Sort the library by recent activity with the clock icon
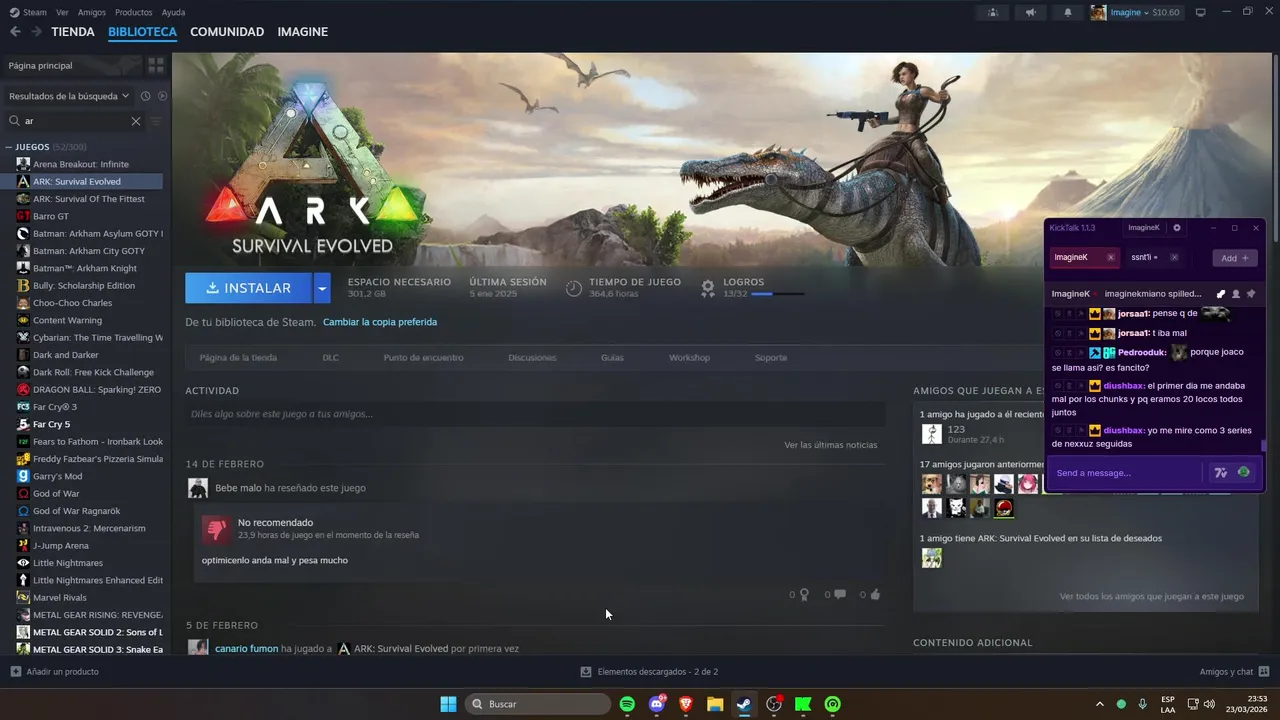This screenshot has width=1280, height=720. (x=145, y=96)
